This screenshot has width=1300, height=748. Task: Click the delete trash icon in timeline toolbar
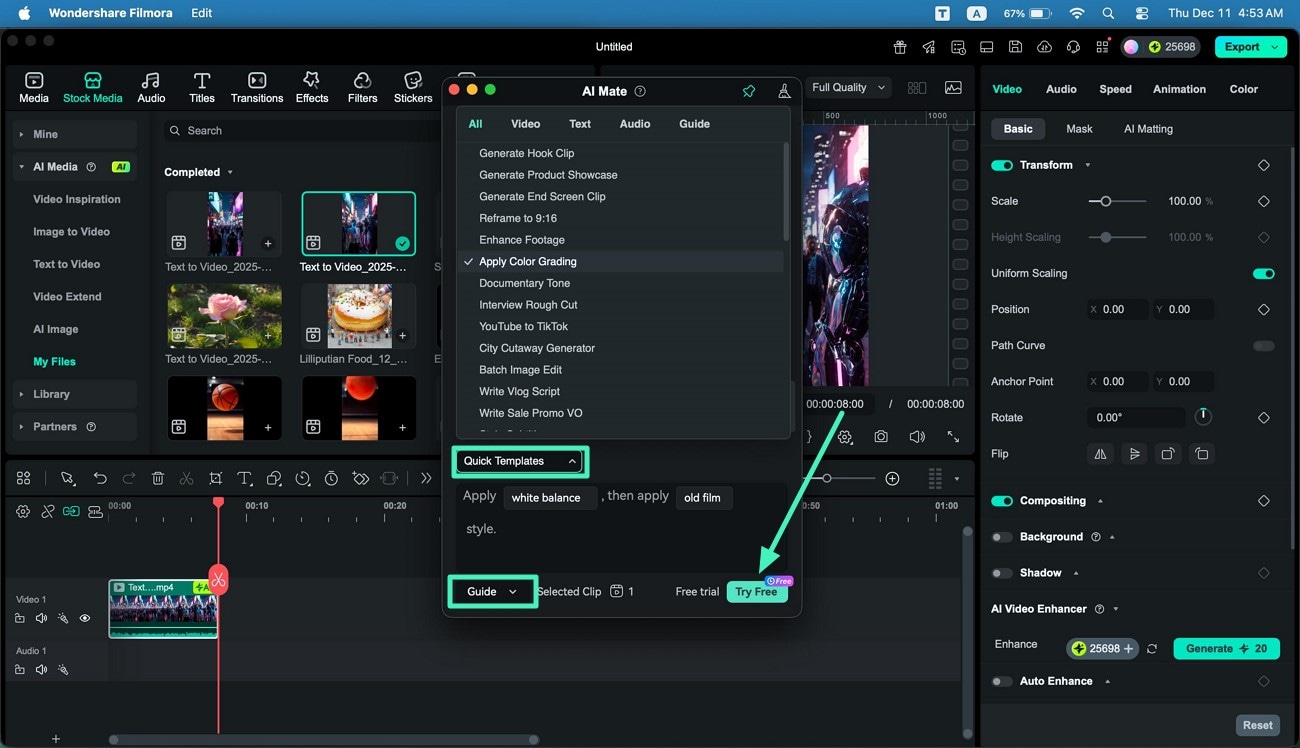tap(158, 479)
